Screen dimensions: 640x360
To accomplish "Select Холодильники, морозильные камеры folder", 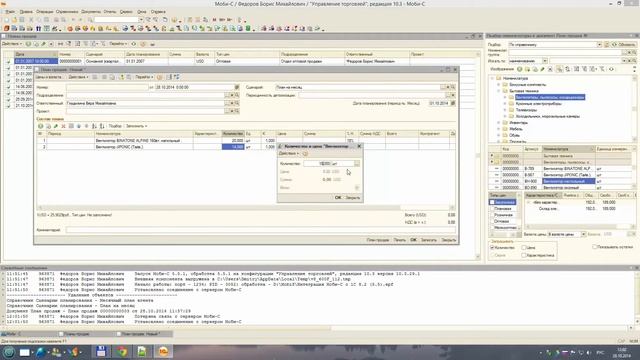I will 547,116.
